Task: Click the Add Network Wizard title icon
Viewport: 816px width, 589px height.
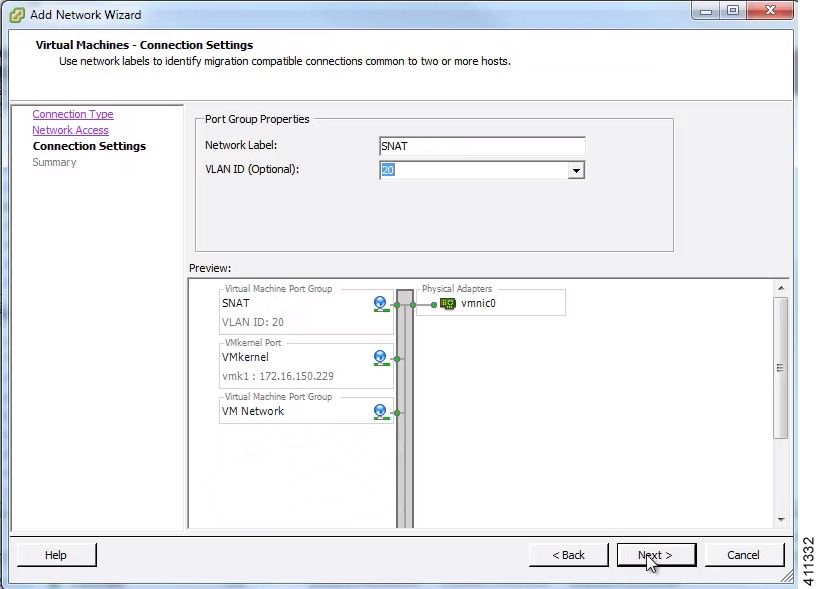Action: click(x=17, y=15)
